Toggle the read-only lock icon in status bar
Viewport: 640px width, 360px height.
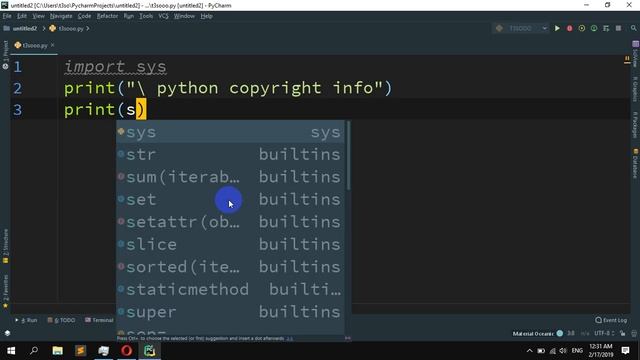[622, 333]
